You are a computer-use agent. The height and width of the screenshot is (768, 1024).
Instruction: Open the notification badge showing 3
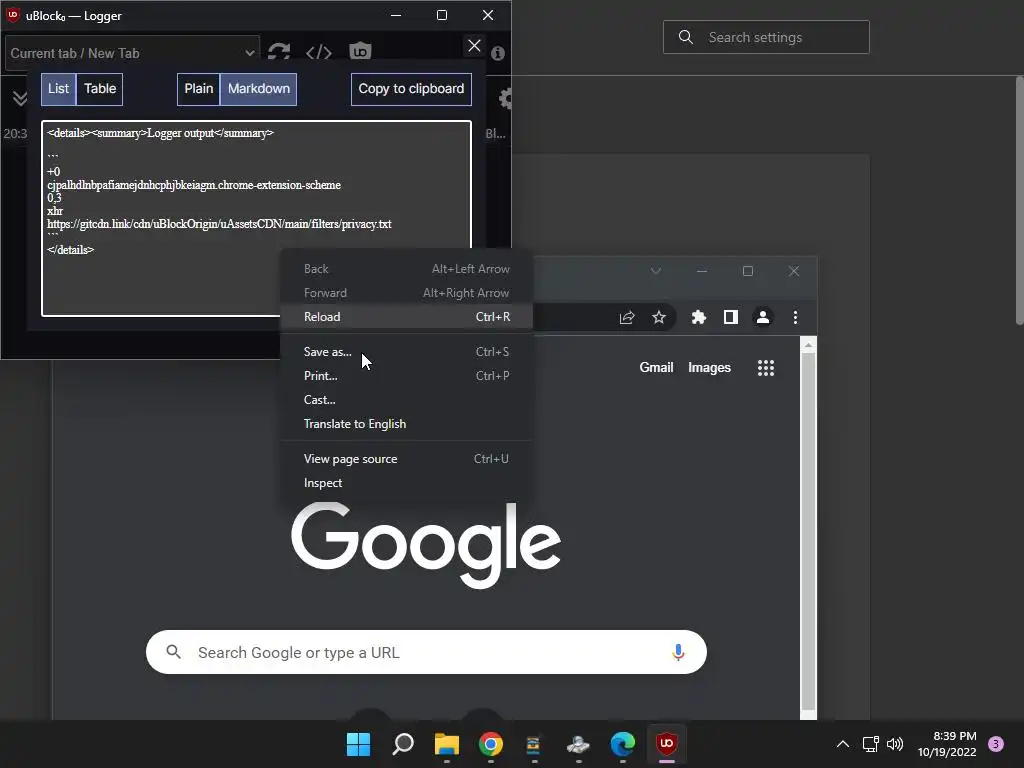click(x=996, y=744)
